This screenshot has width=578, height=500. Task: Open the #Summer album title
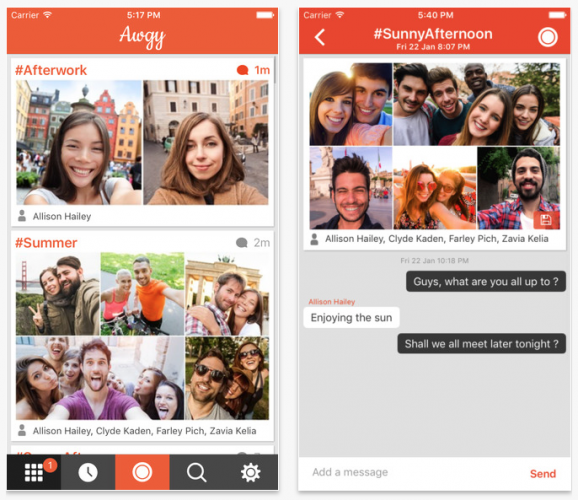click(x=46, y=243)
